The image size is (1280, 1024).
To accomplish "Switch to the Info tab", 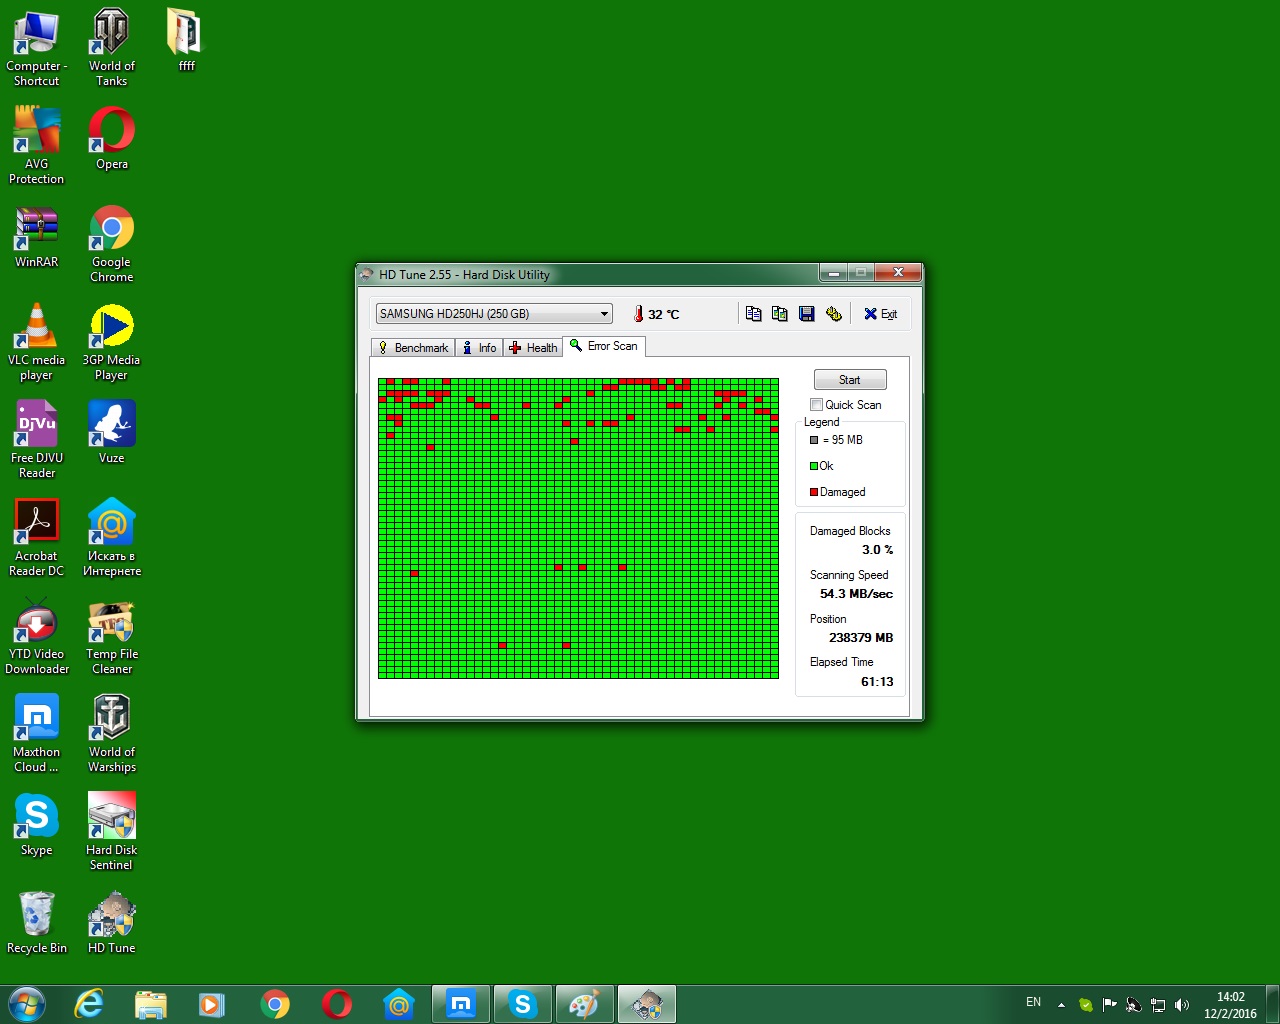I will click(x=479, y=348).
